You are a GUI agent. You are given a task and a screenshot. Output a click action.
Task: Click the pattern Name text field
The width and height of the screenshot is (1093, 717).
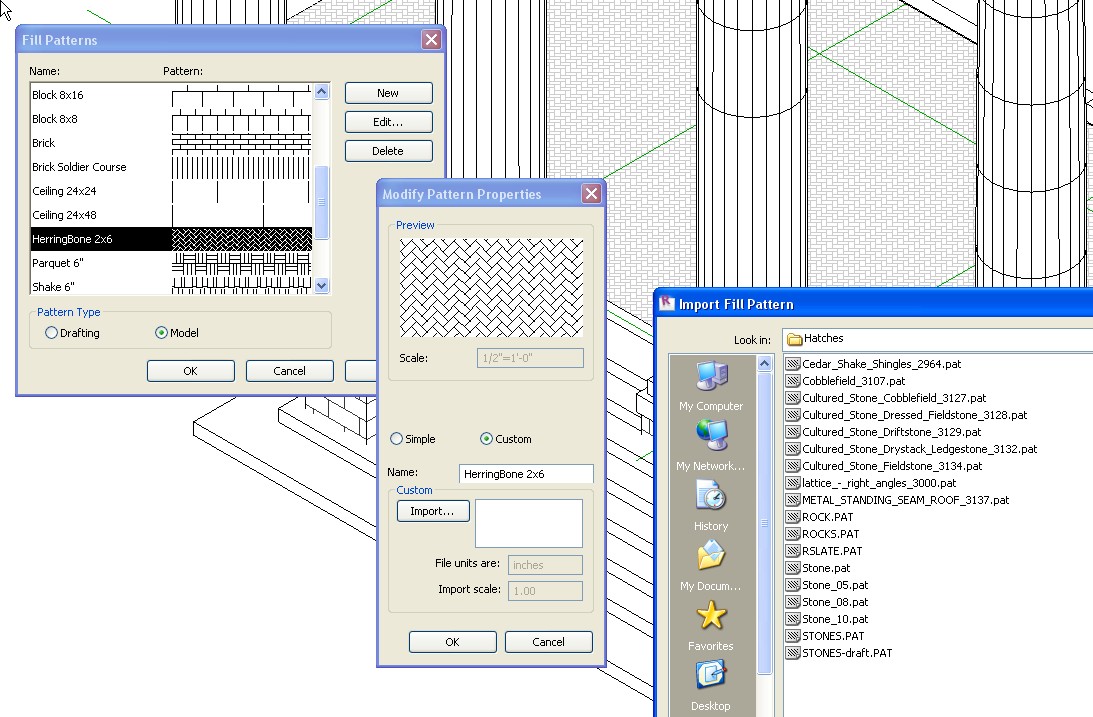pos(526,473)
